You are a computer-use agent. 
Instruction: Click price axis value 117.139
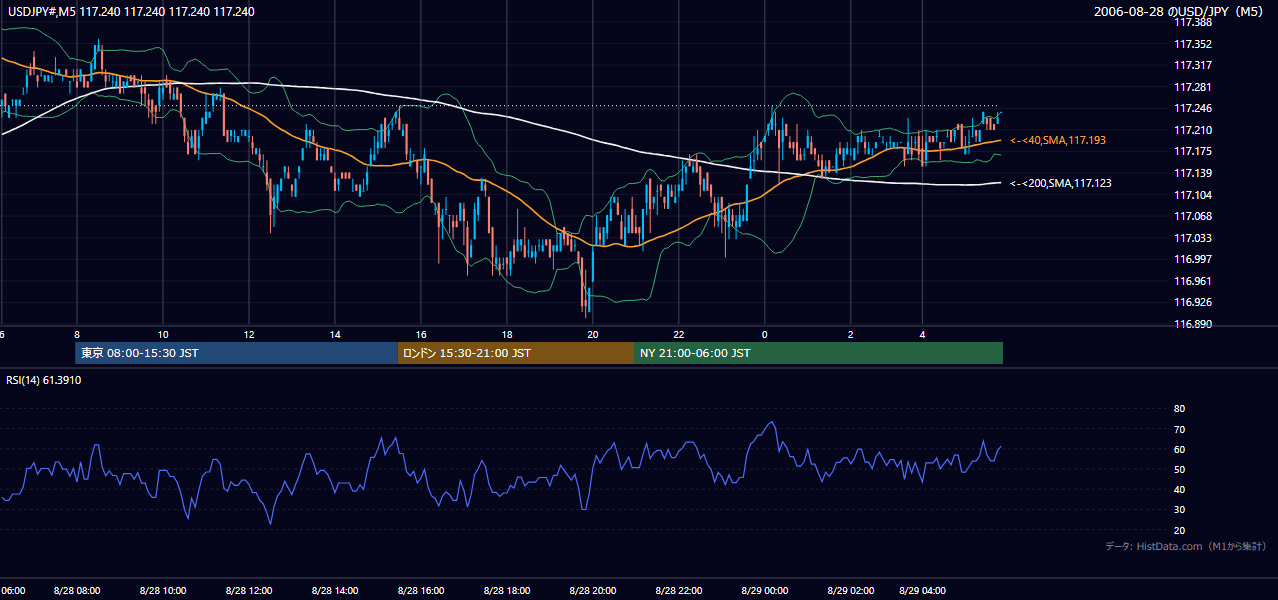(1192, 173)
